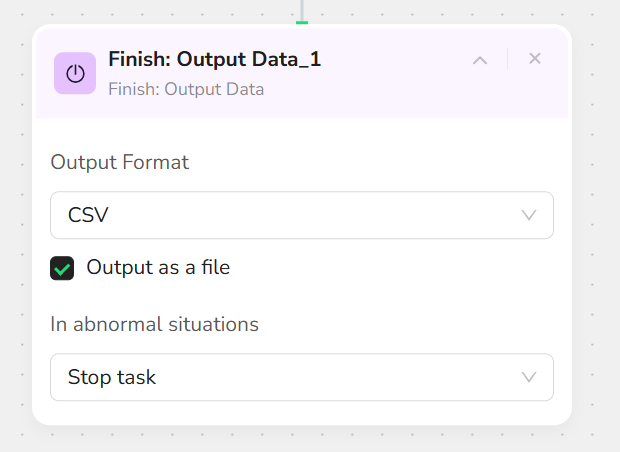Open the Output Format dropdown
This screenshot has height=452, width=620.
pos(301,215)
